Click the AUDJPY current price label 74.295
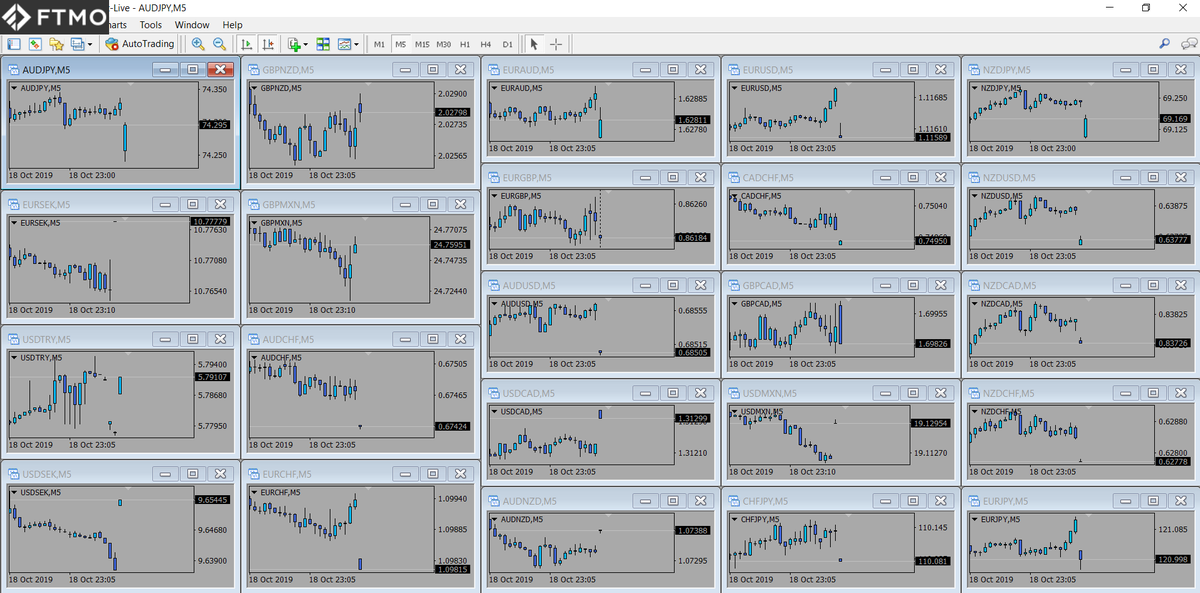The height and width of the screenshot is (593, 1200). (214, 125)
